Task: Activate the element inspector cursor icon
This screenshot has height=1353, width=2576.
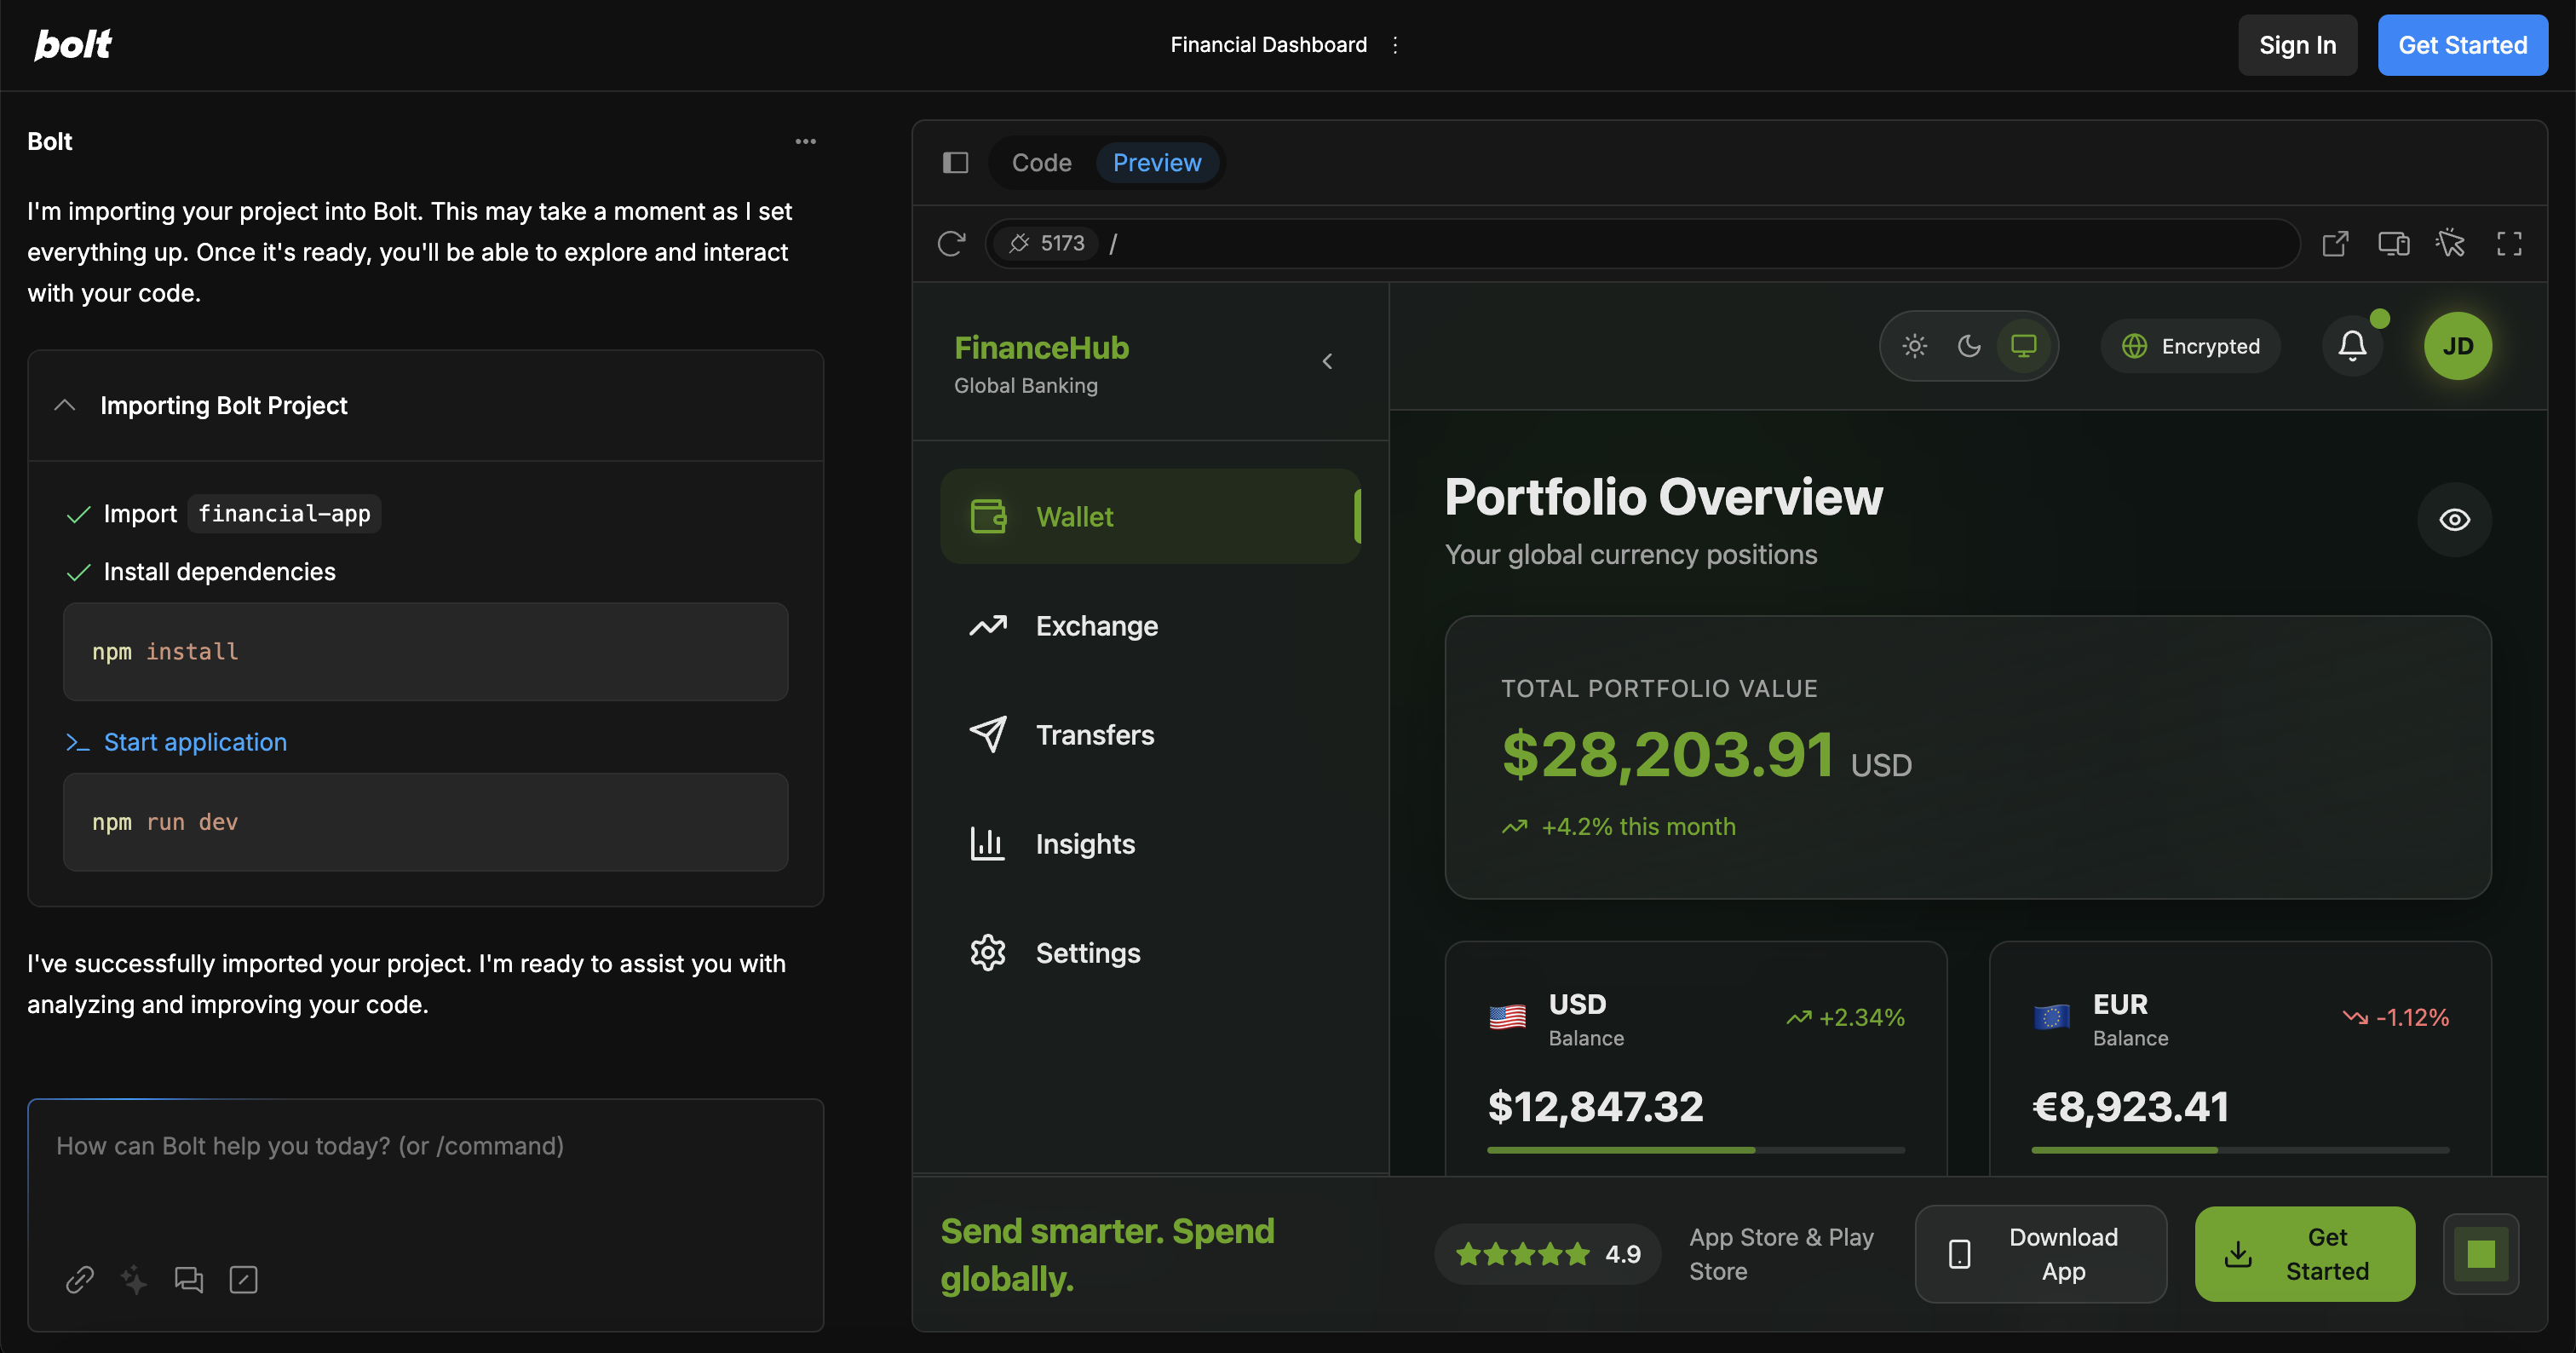Action: pyautogui.click(x=2450, y=243)
